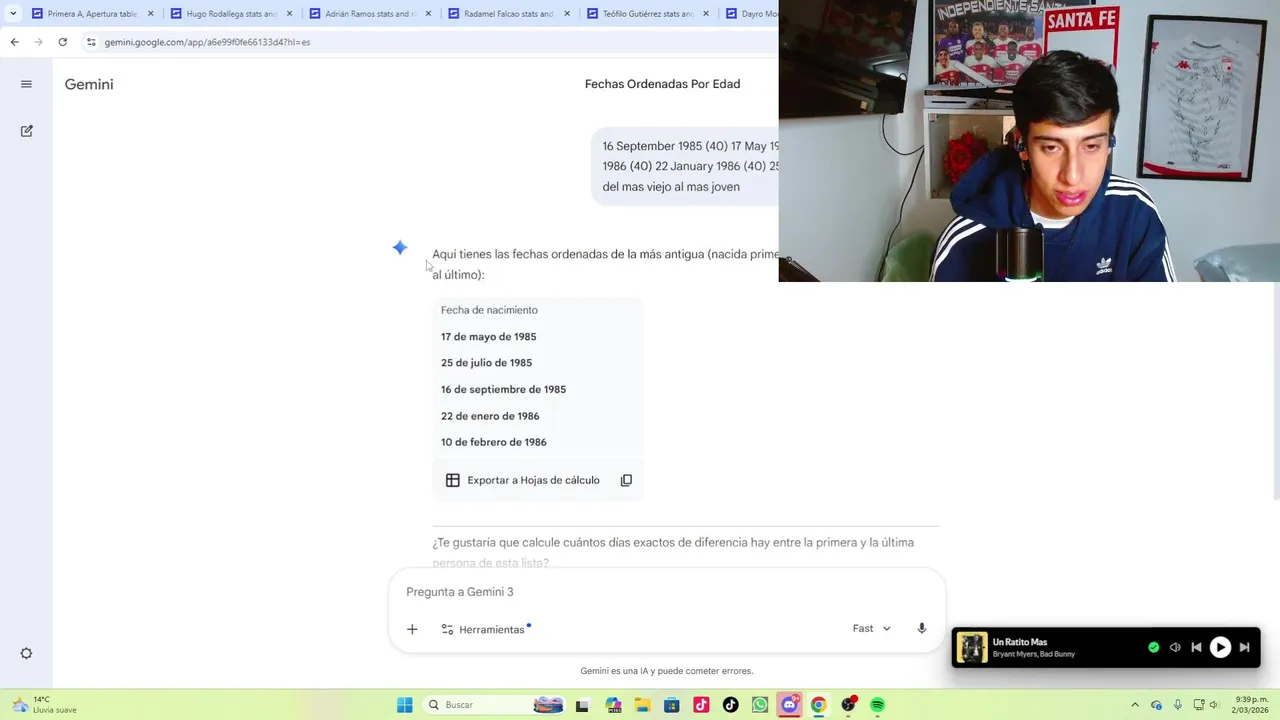This screenshot has height=720, width=1280.
Task: Click Exportar a Hojas de cálculo
Action: (523, 480)
